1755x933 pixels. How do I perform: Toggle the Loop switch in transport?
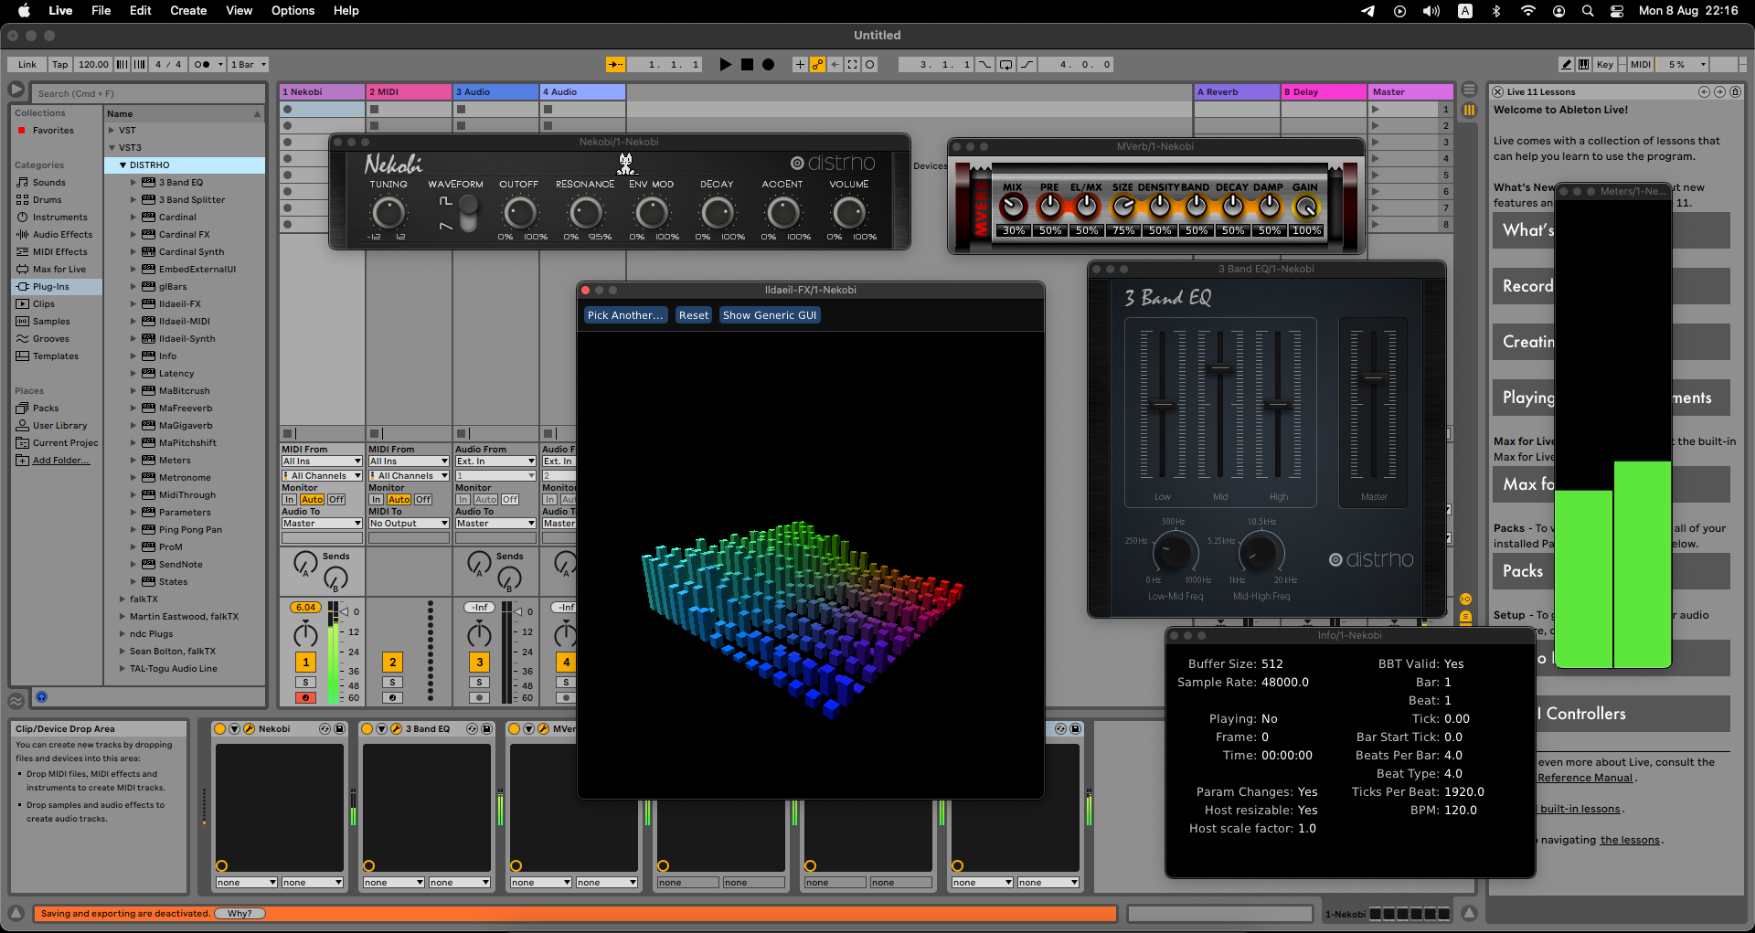(1006, 64)
